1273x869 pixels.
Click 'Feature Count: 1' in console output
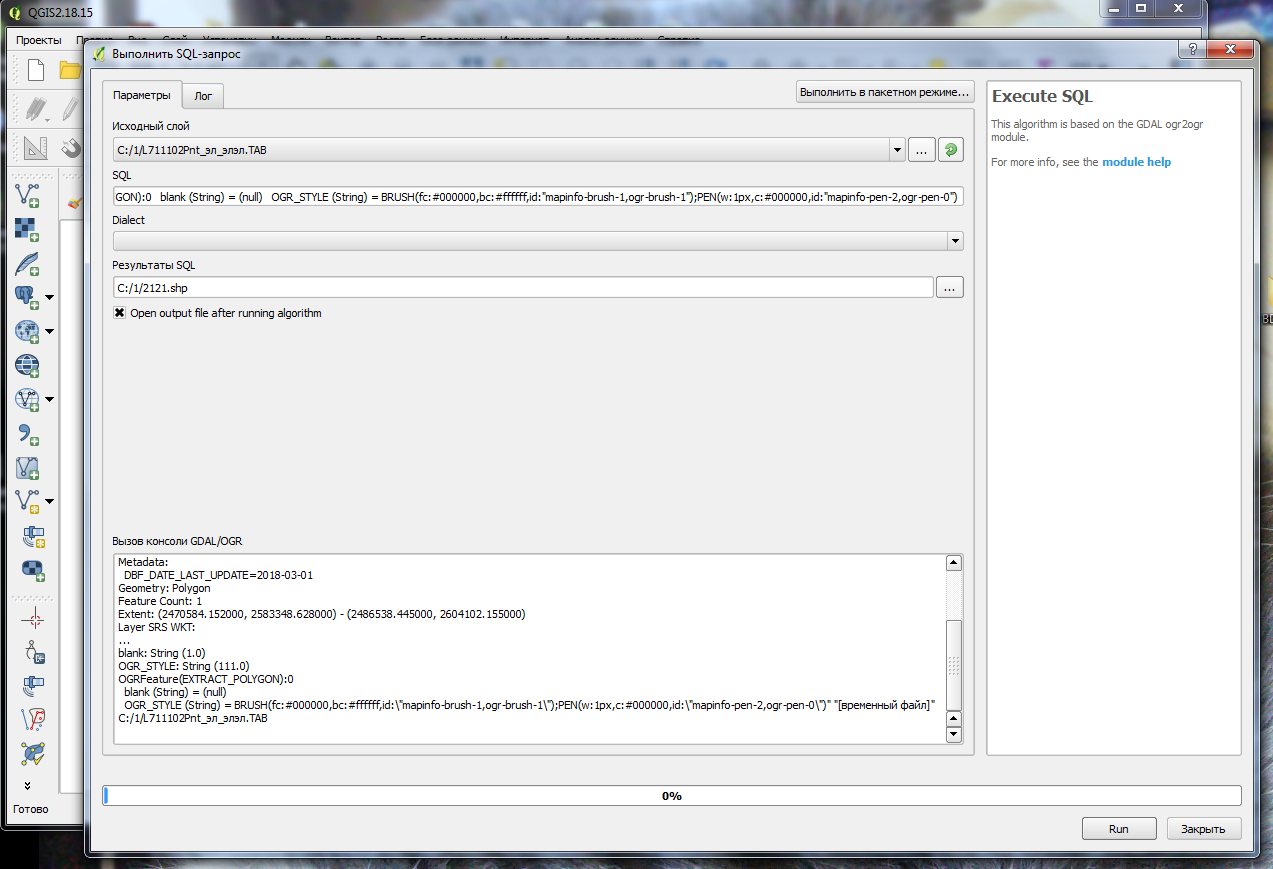(160, 601)
